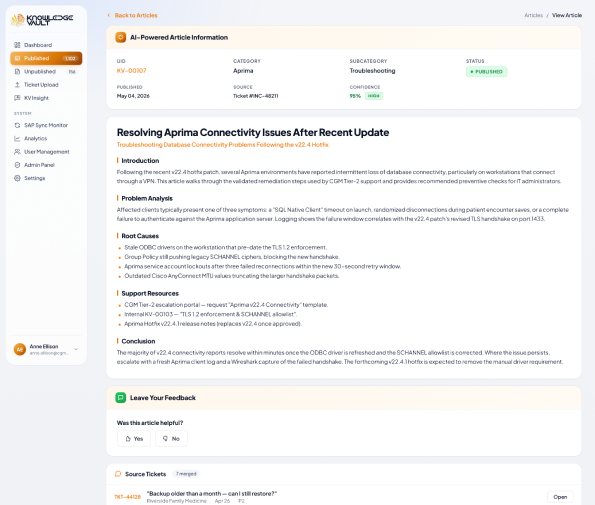
Task: Open KV Insight page
Action: tap(46, 98)
